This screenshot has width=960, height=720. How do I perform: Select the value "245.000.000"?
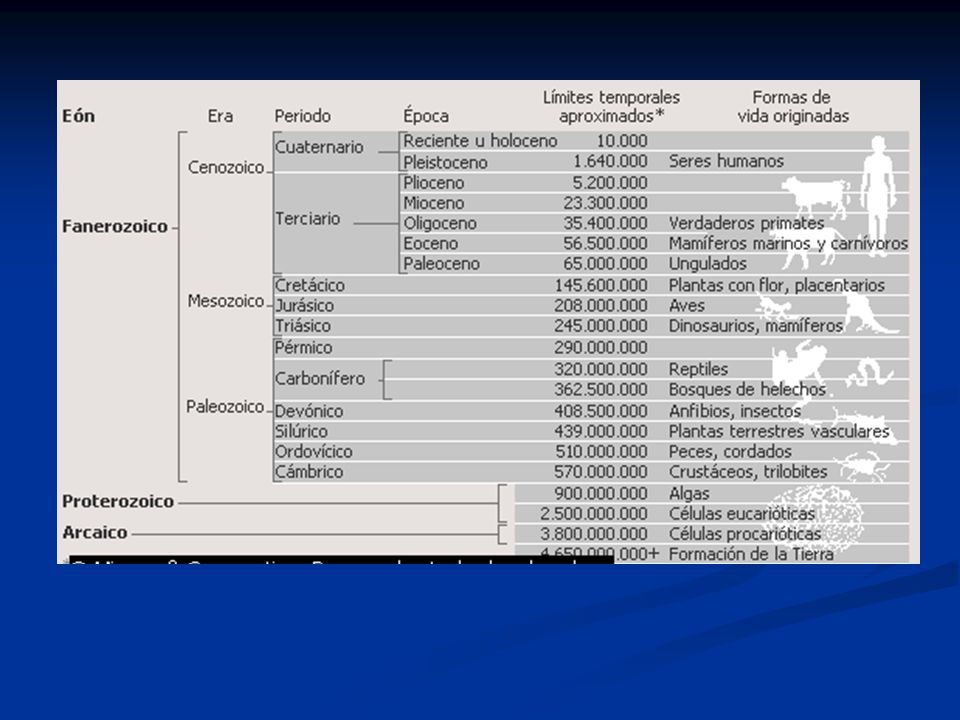click(601, 326)
